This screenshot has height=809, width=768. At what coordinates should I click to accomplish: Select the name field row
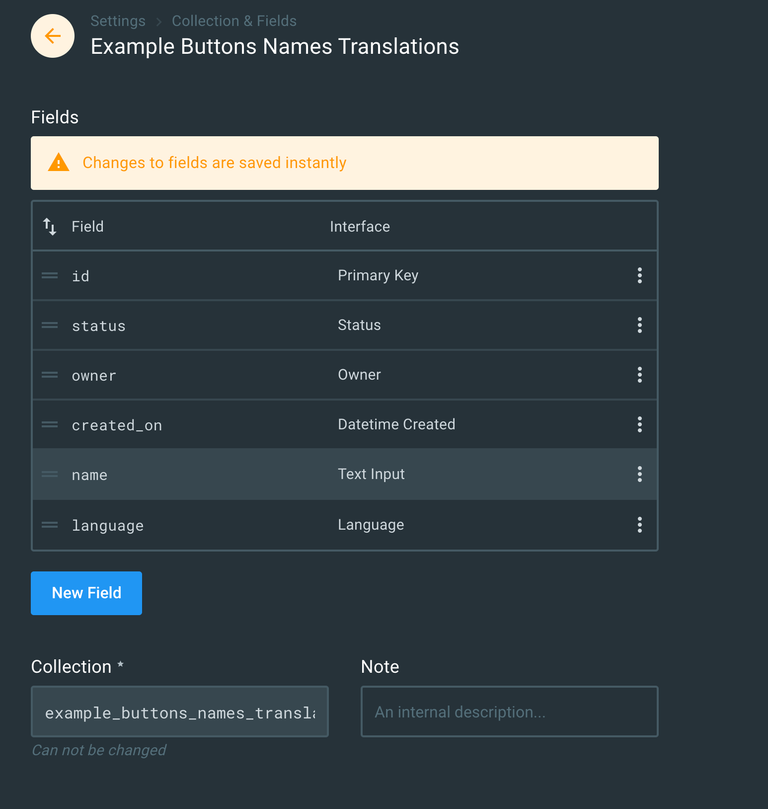pyautogui.click(x=200, y=475)
